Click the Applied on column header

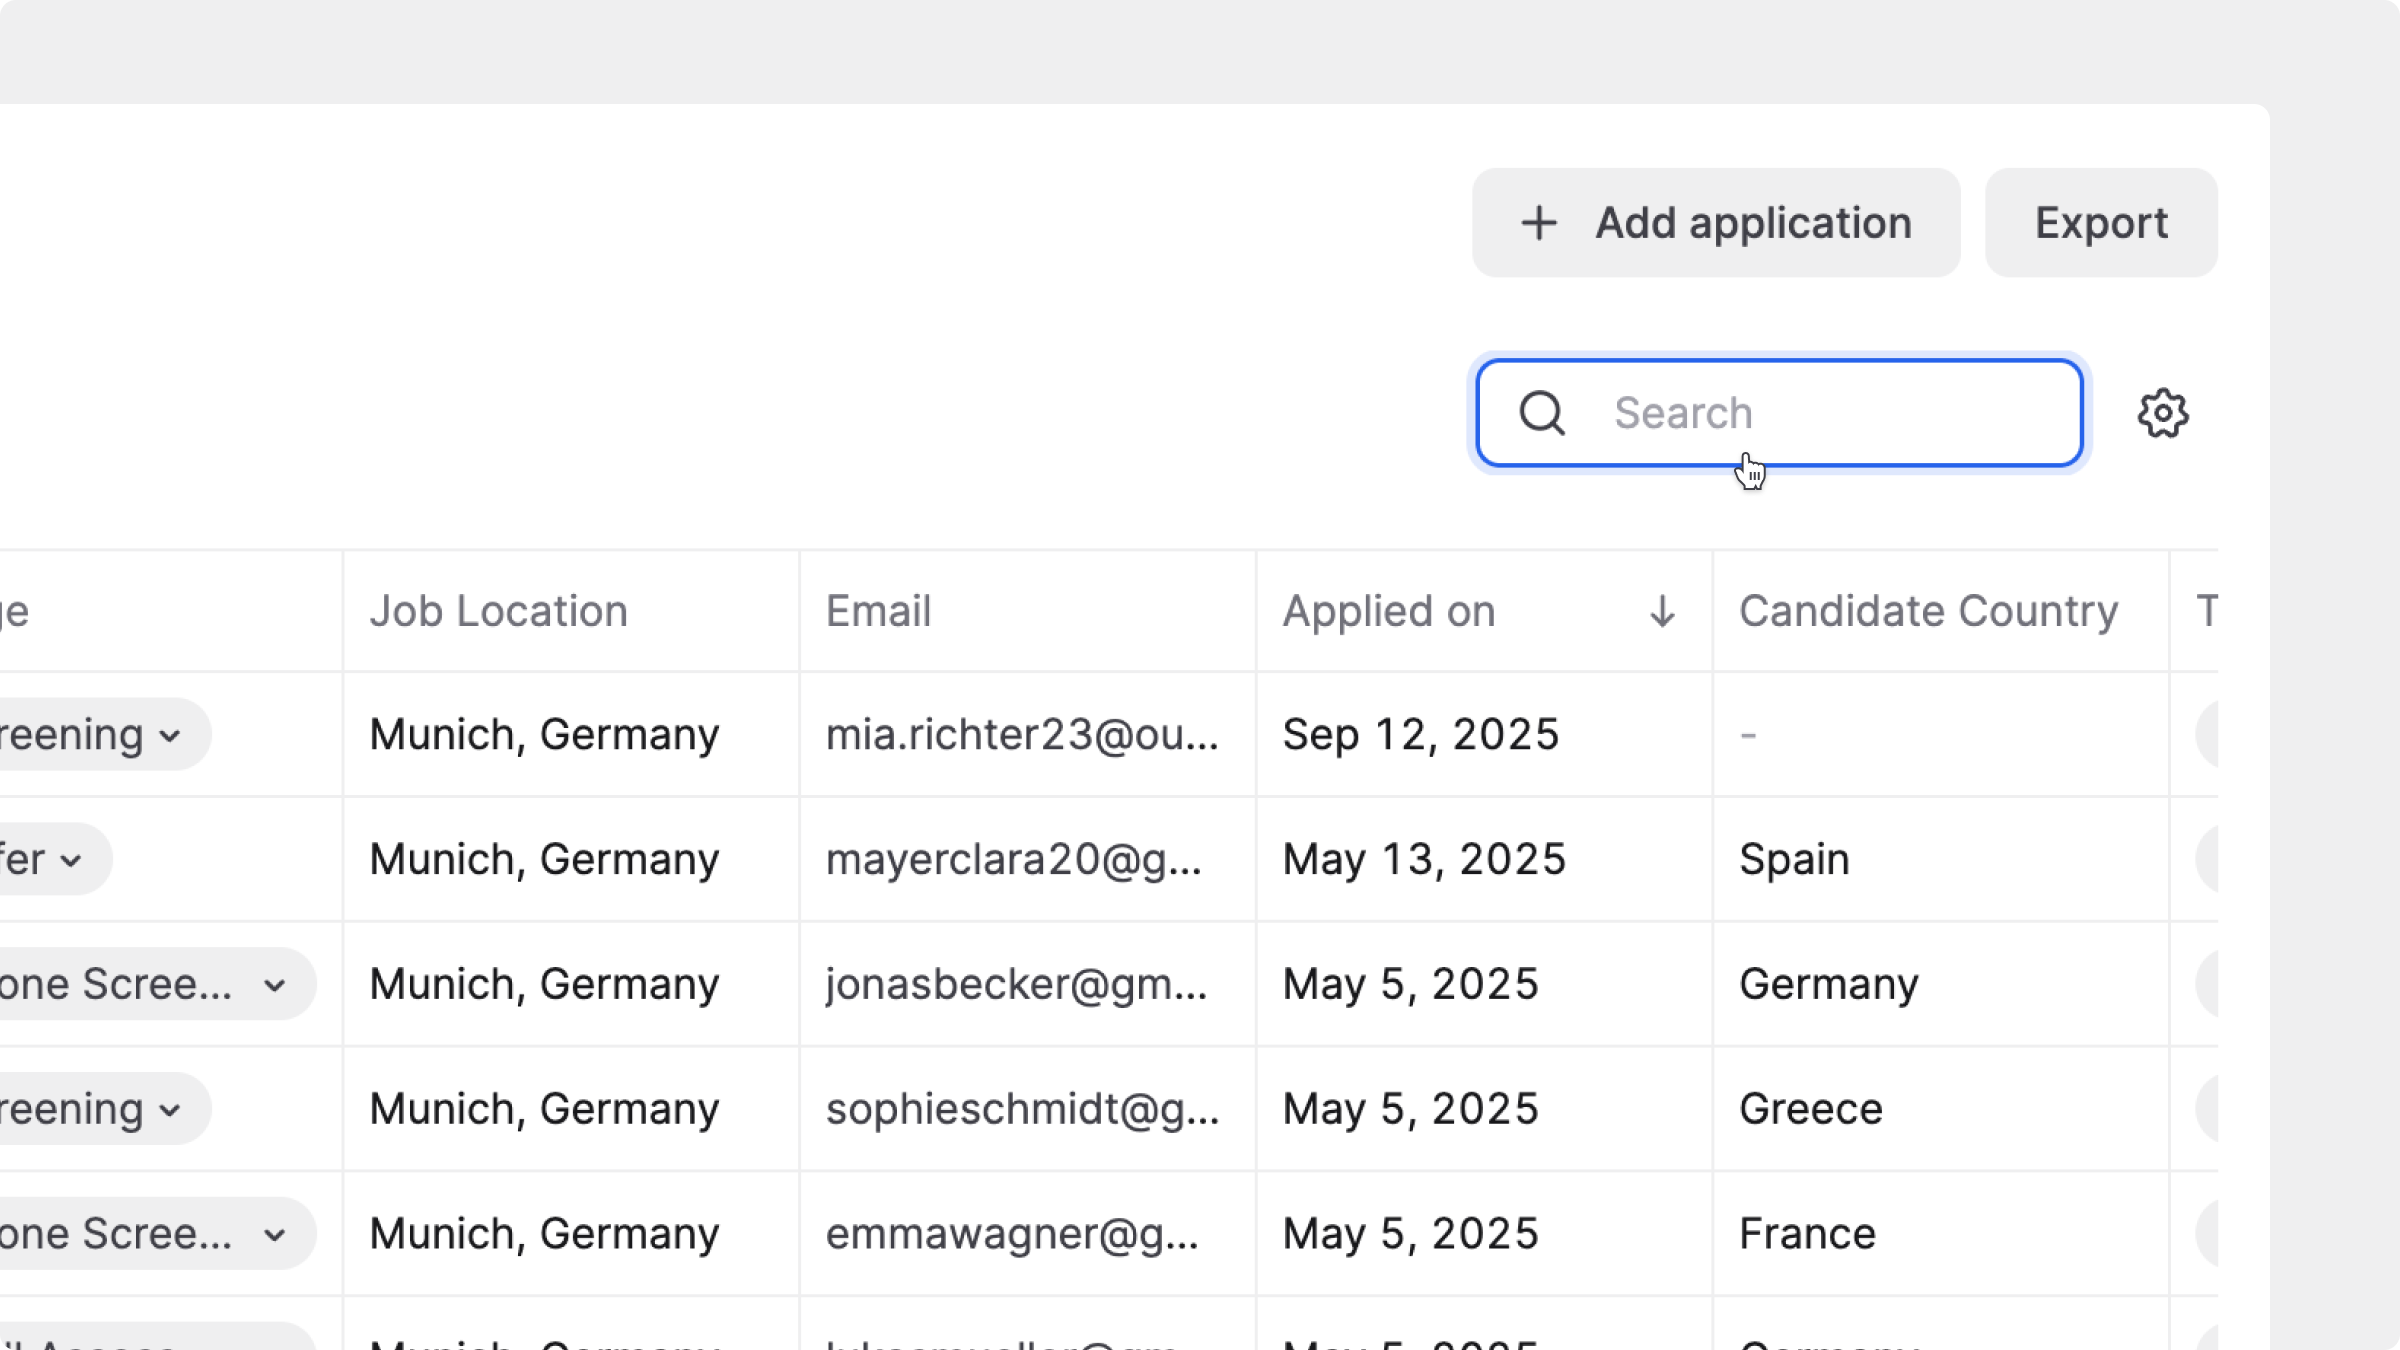[x=1388, y=611]
